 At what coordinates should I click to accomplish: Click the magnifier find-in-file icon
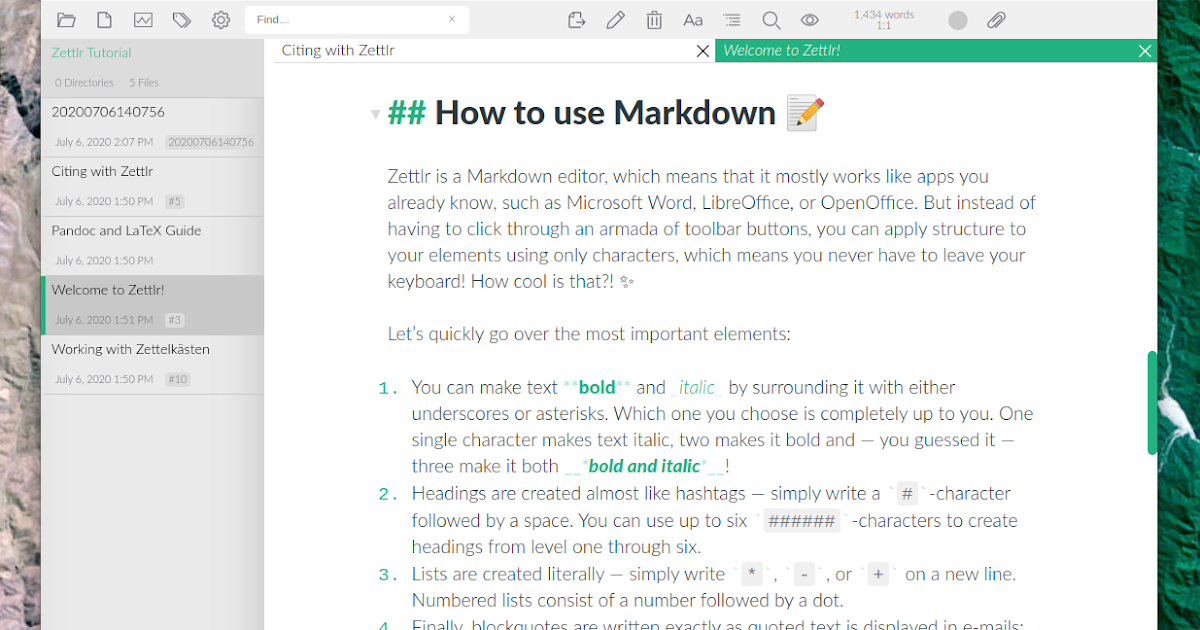[x=771, y=20]
